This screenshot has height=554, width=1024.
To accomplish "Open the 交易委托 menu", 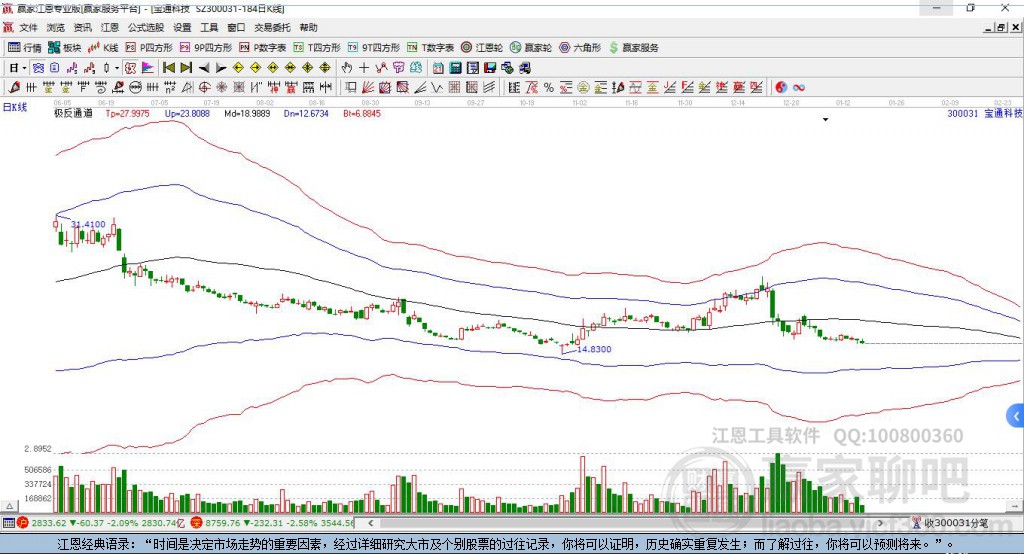I will [x=272, y=27].
